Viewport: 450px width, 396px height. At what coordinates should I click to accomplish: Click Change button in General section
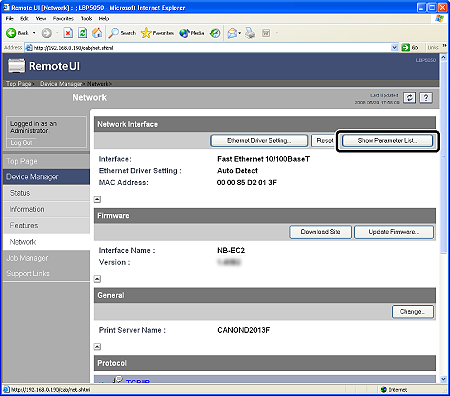pos(413,312)
